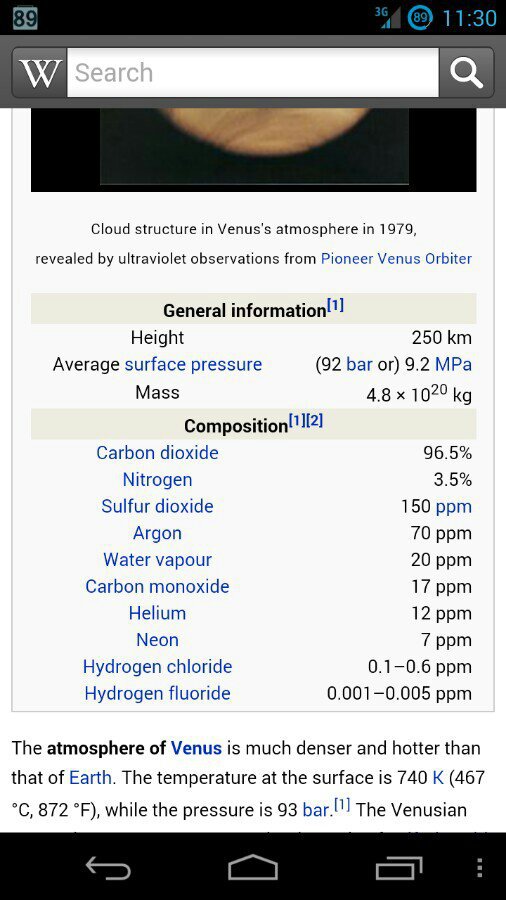Tap the 89 notification icon

(x=25, y=18)
